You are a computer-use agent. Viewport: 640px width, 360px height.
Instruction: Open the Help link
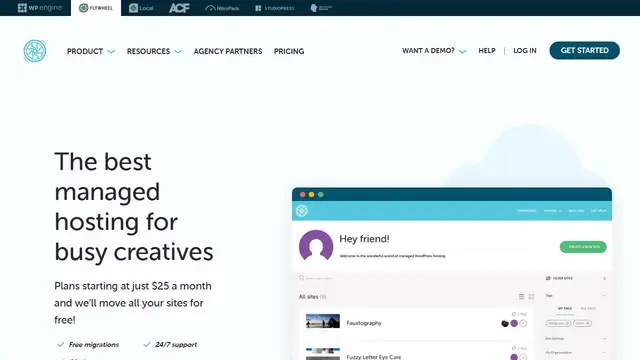point(487,51)
